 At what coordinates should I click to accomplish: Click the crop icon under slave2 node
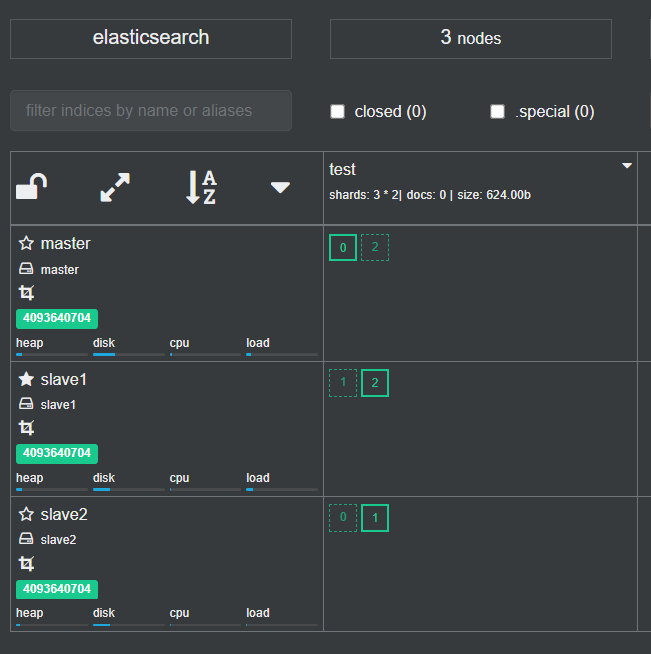26,564
